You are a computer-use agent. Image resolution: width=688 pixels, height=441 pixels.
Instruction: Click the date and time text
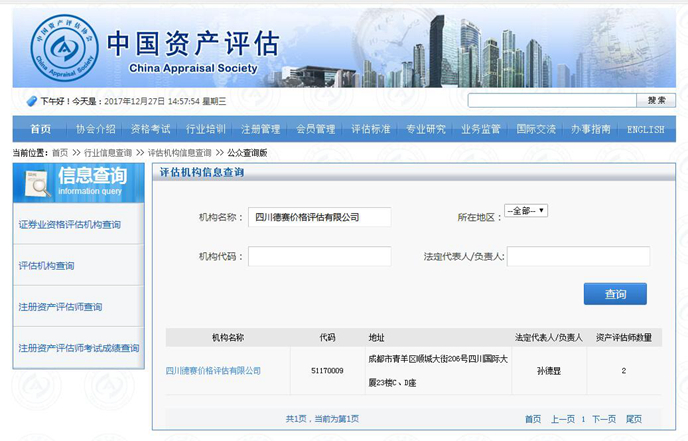165,101
